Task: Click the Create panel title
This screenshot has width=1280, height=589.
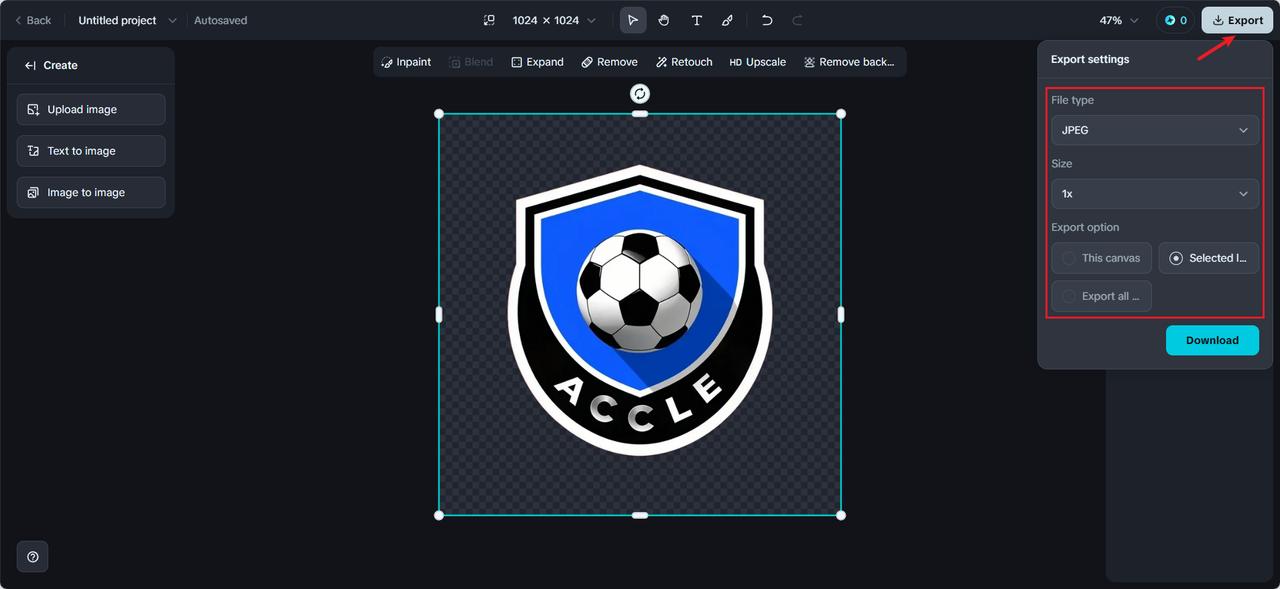Action: pyautogui.click(x=60, y=65)
